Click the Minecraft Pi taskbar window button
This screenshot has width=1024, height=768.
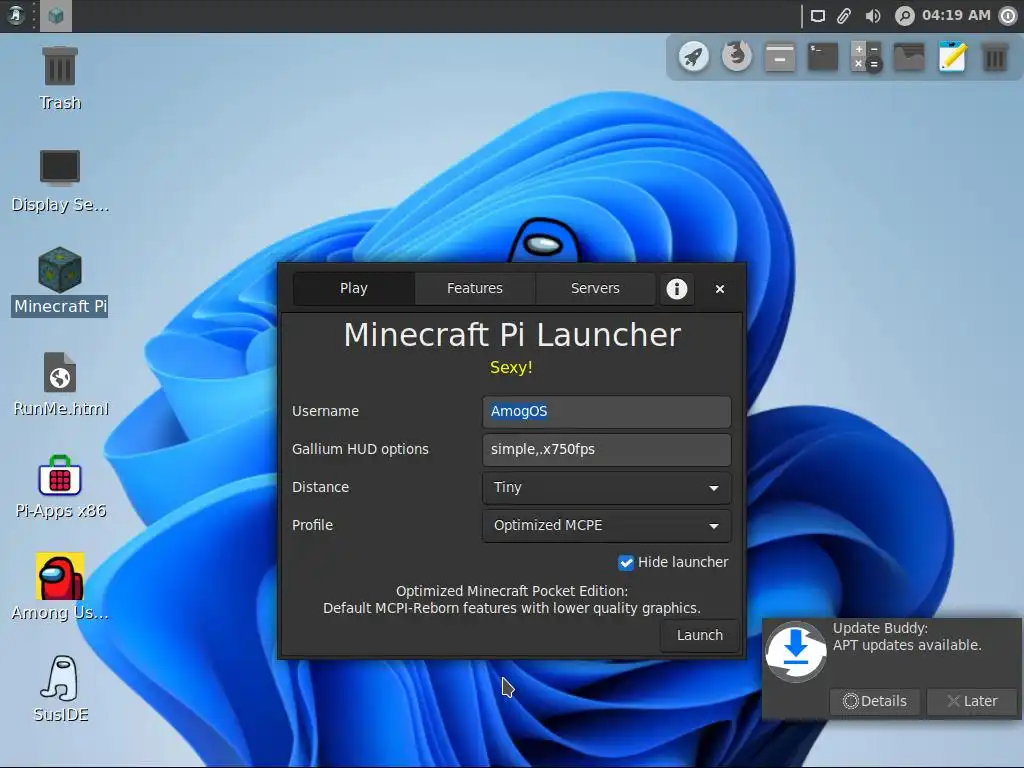pos(56,16)
